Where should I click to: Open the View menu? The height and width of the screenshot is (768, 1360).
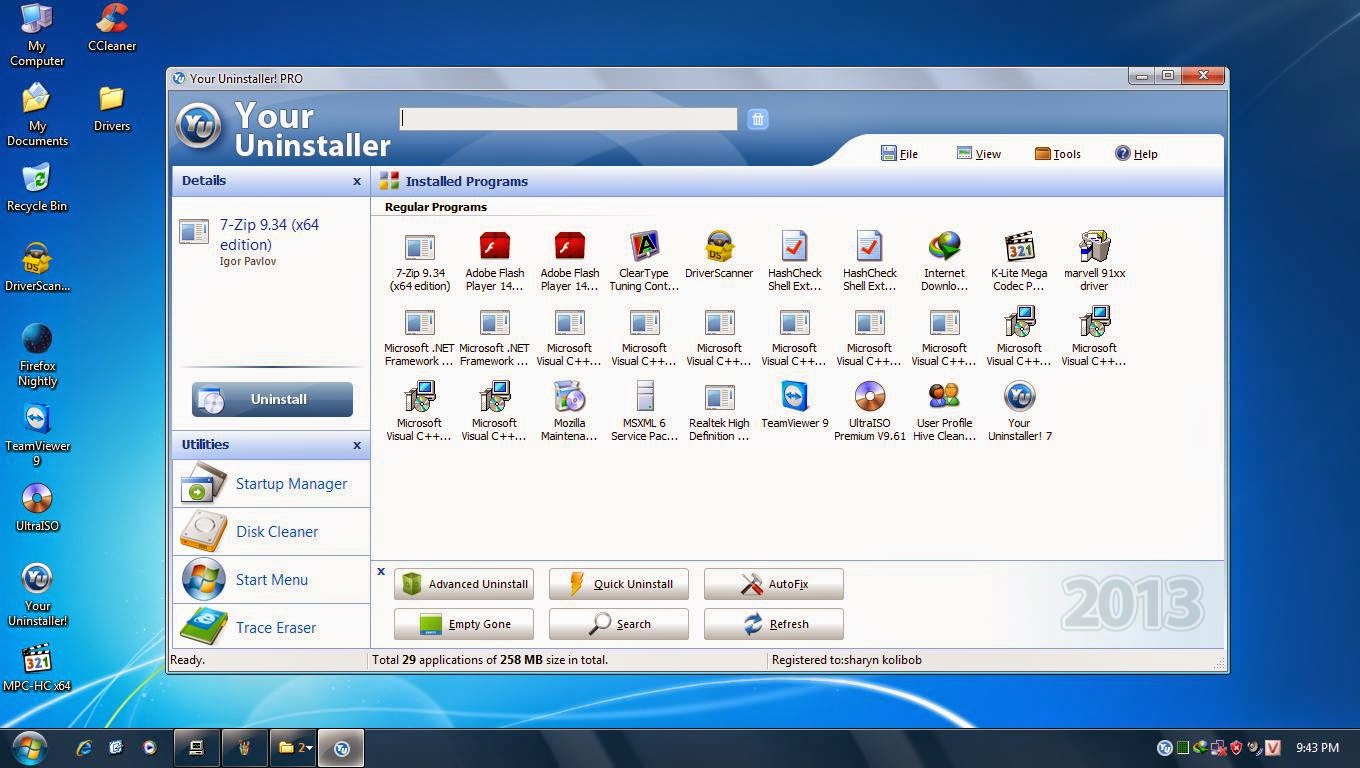point(979,154)
